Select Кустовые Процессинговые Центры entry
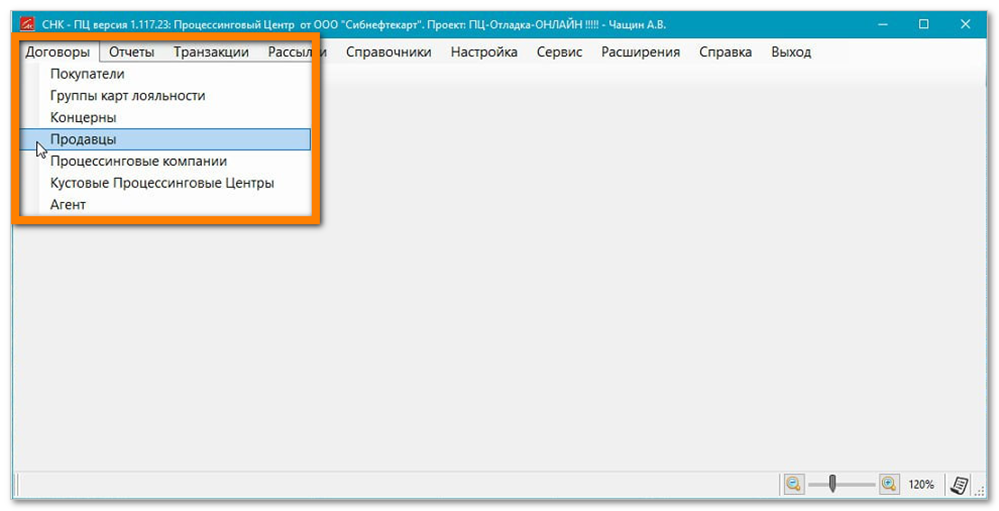This screenshot has height=511, width=999. [x=165, y=183]
